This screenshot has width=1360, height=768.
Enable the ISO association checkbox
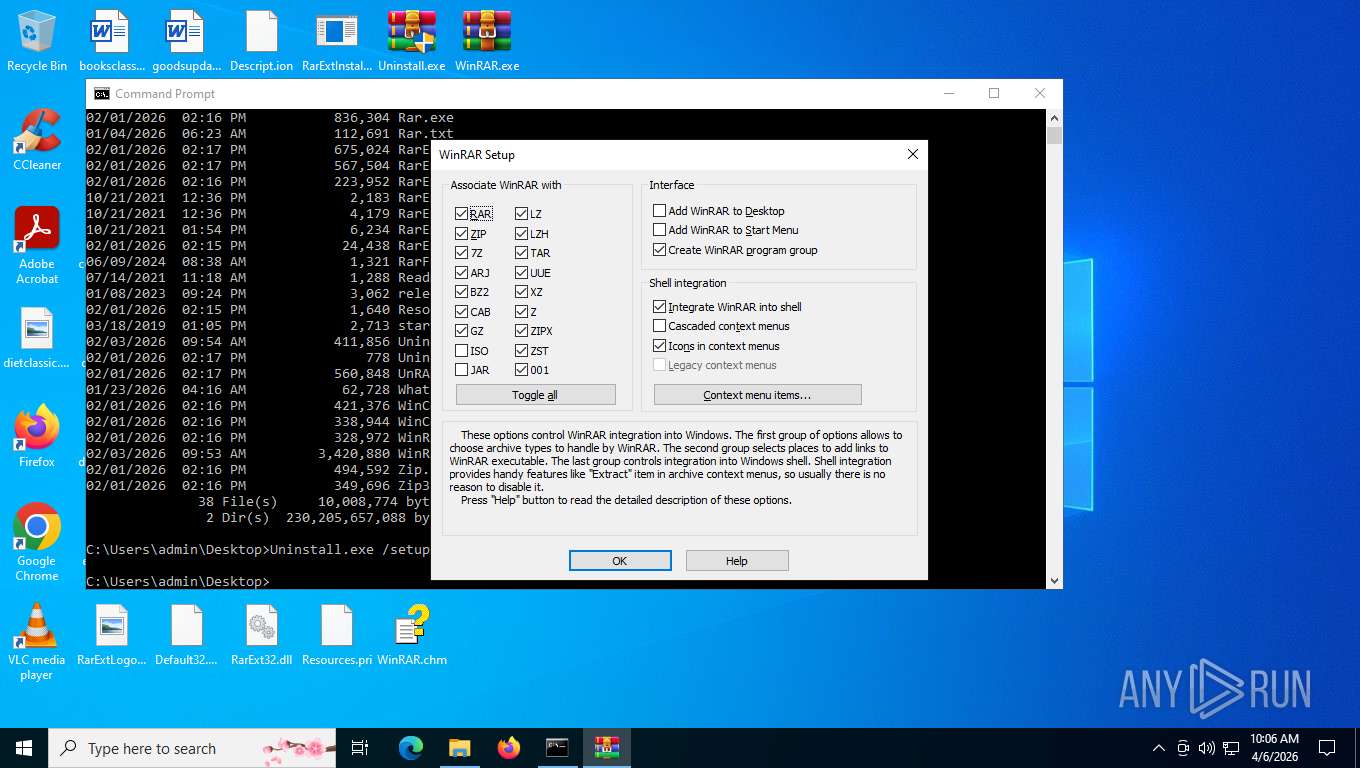pyautogui.click(x=461, y=351)
